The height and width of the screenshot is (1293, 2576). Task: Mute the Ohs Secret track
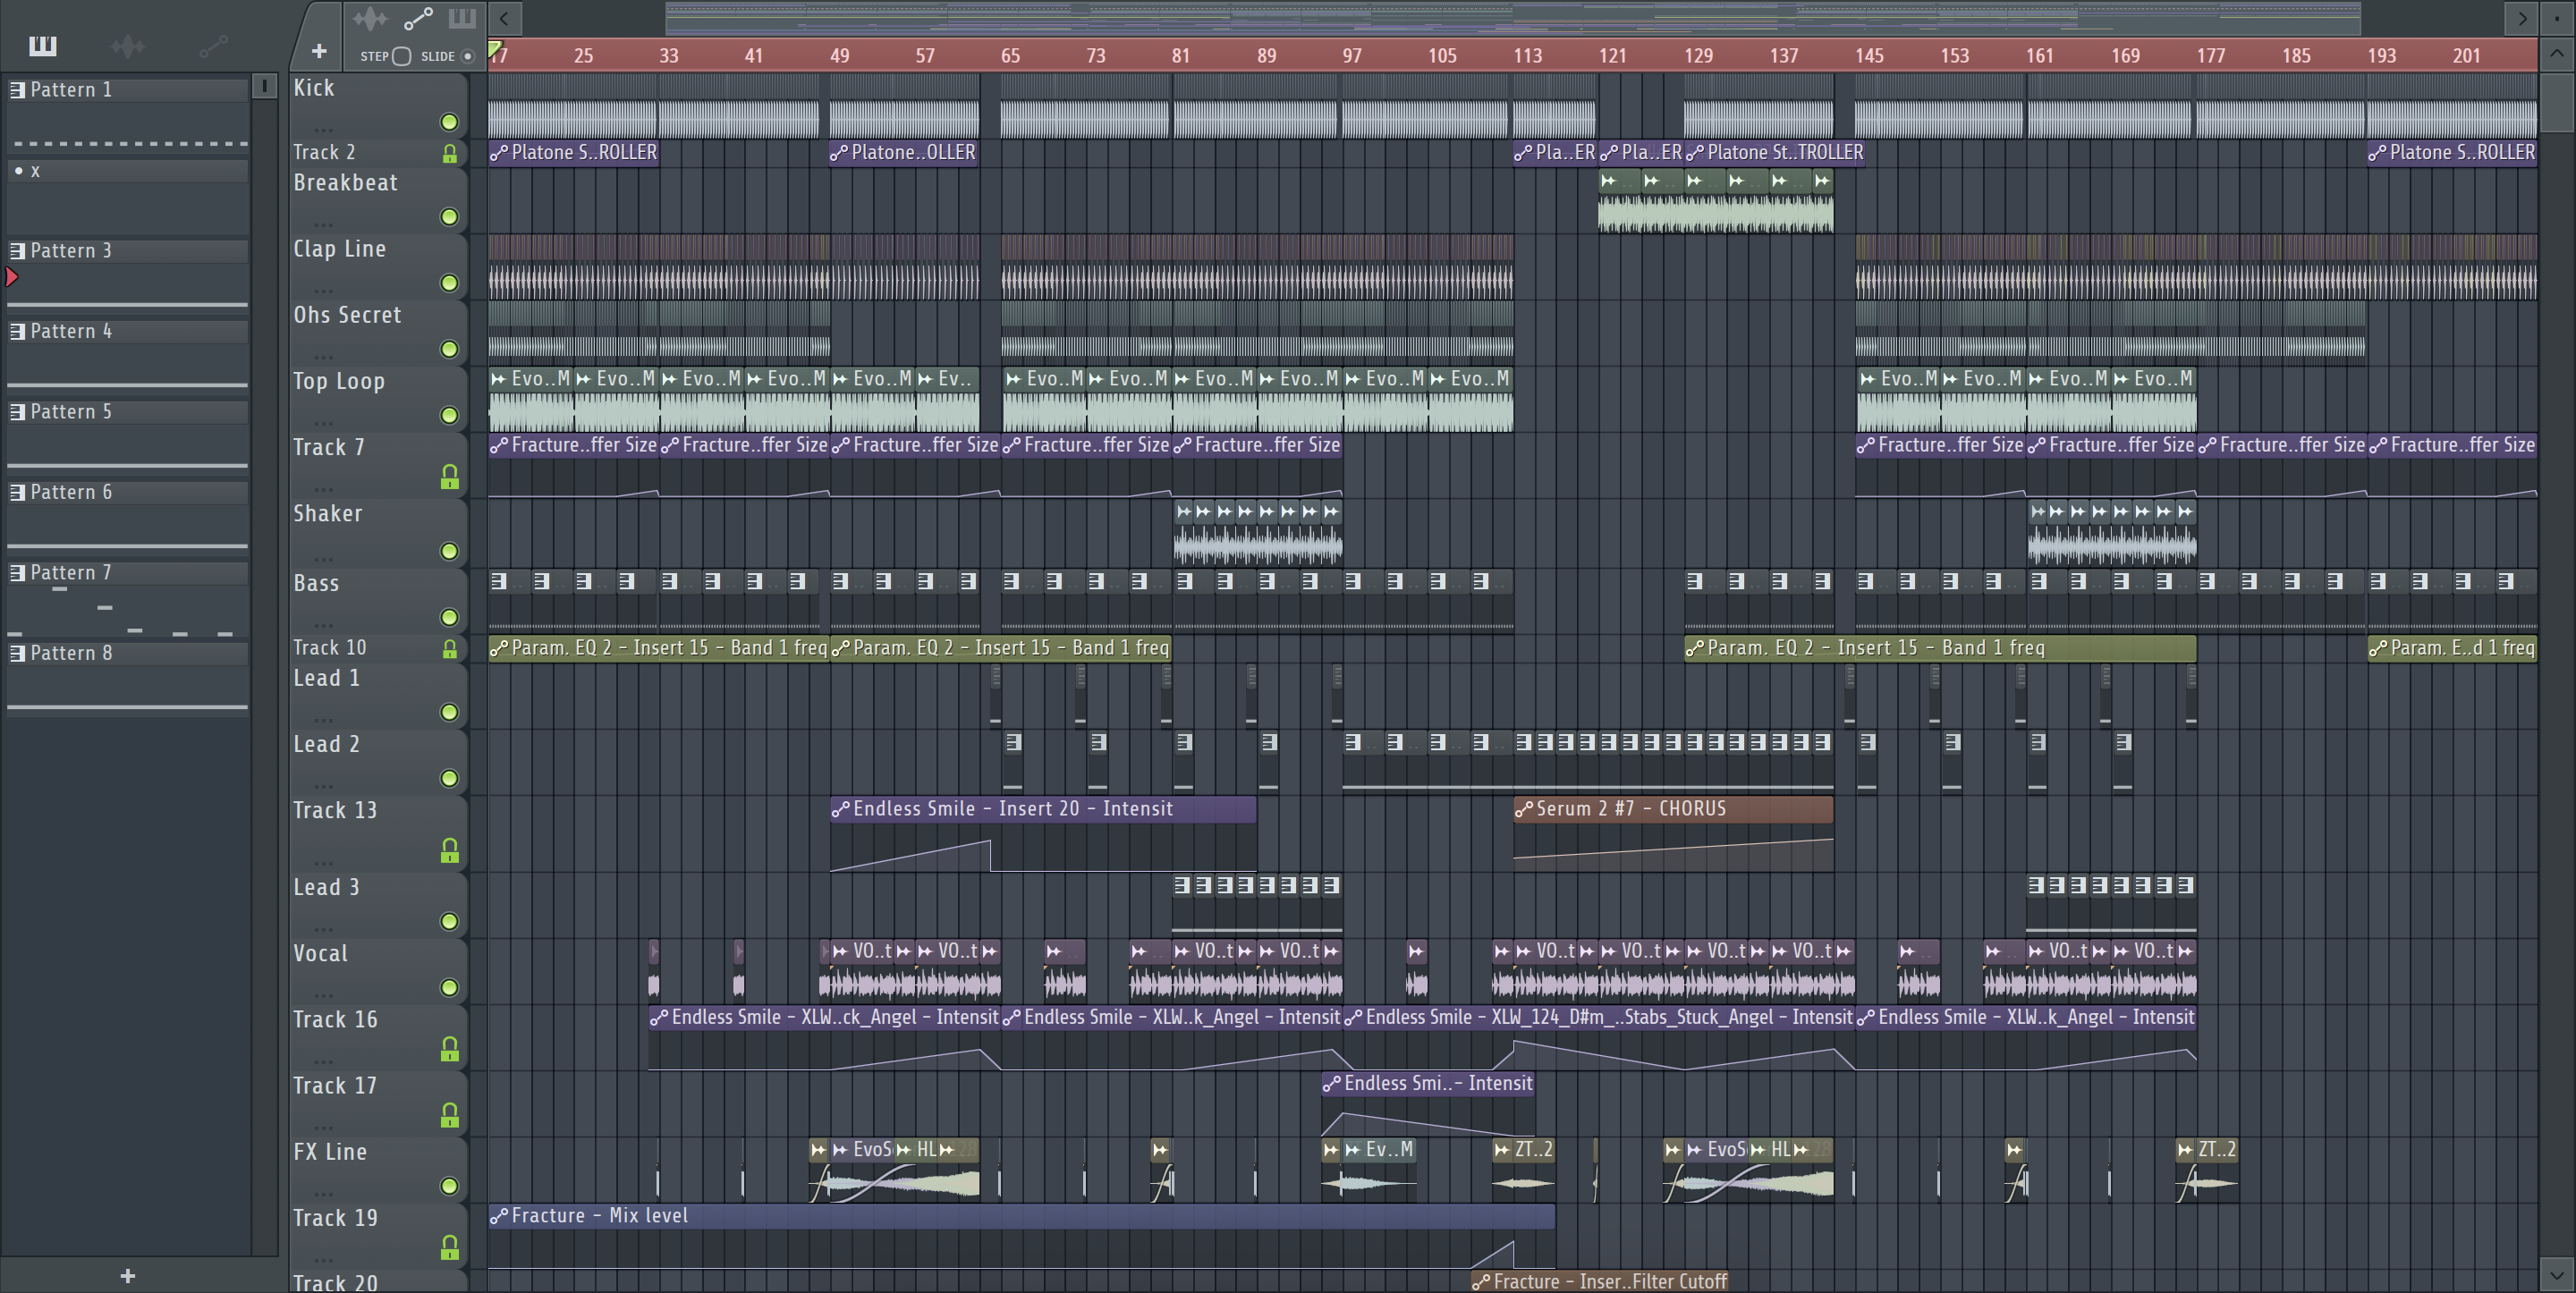[x=450, y=349]
